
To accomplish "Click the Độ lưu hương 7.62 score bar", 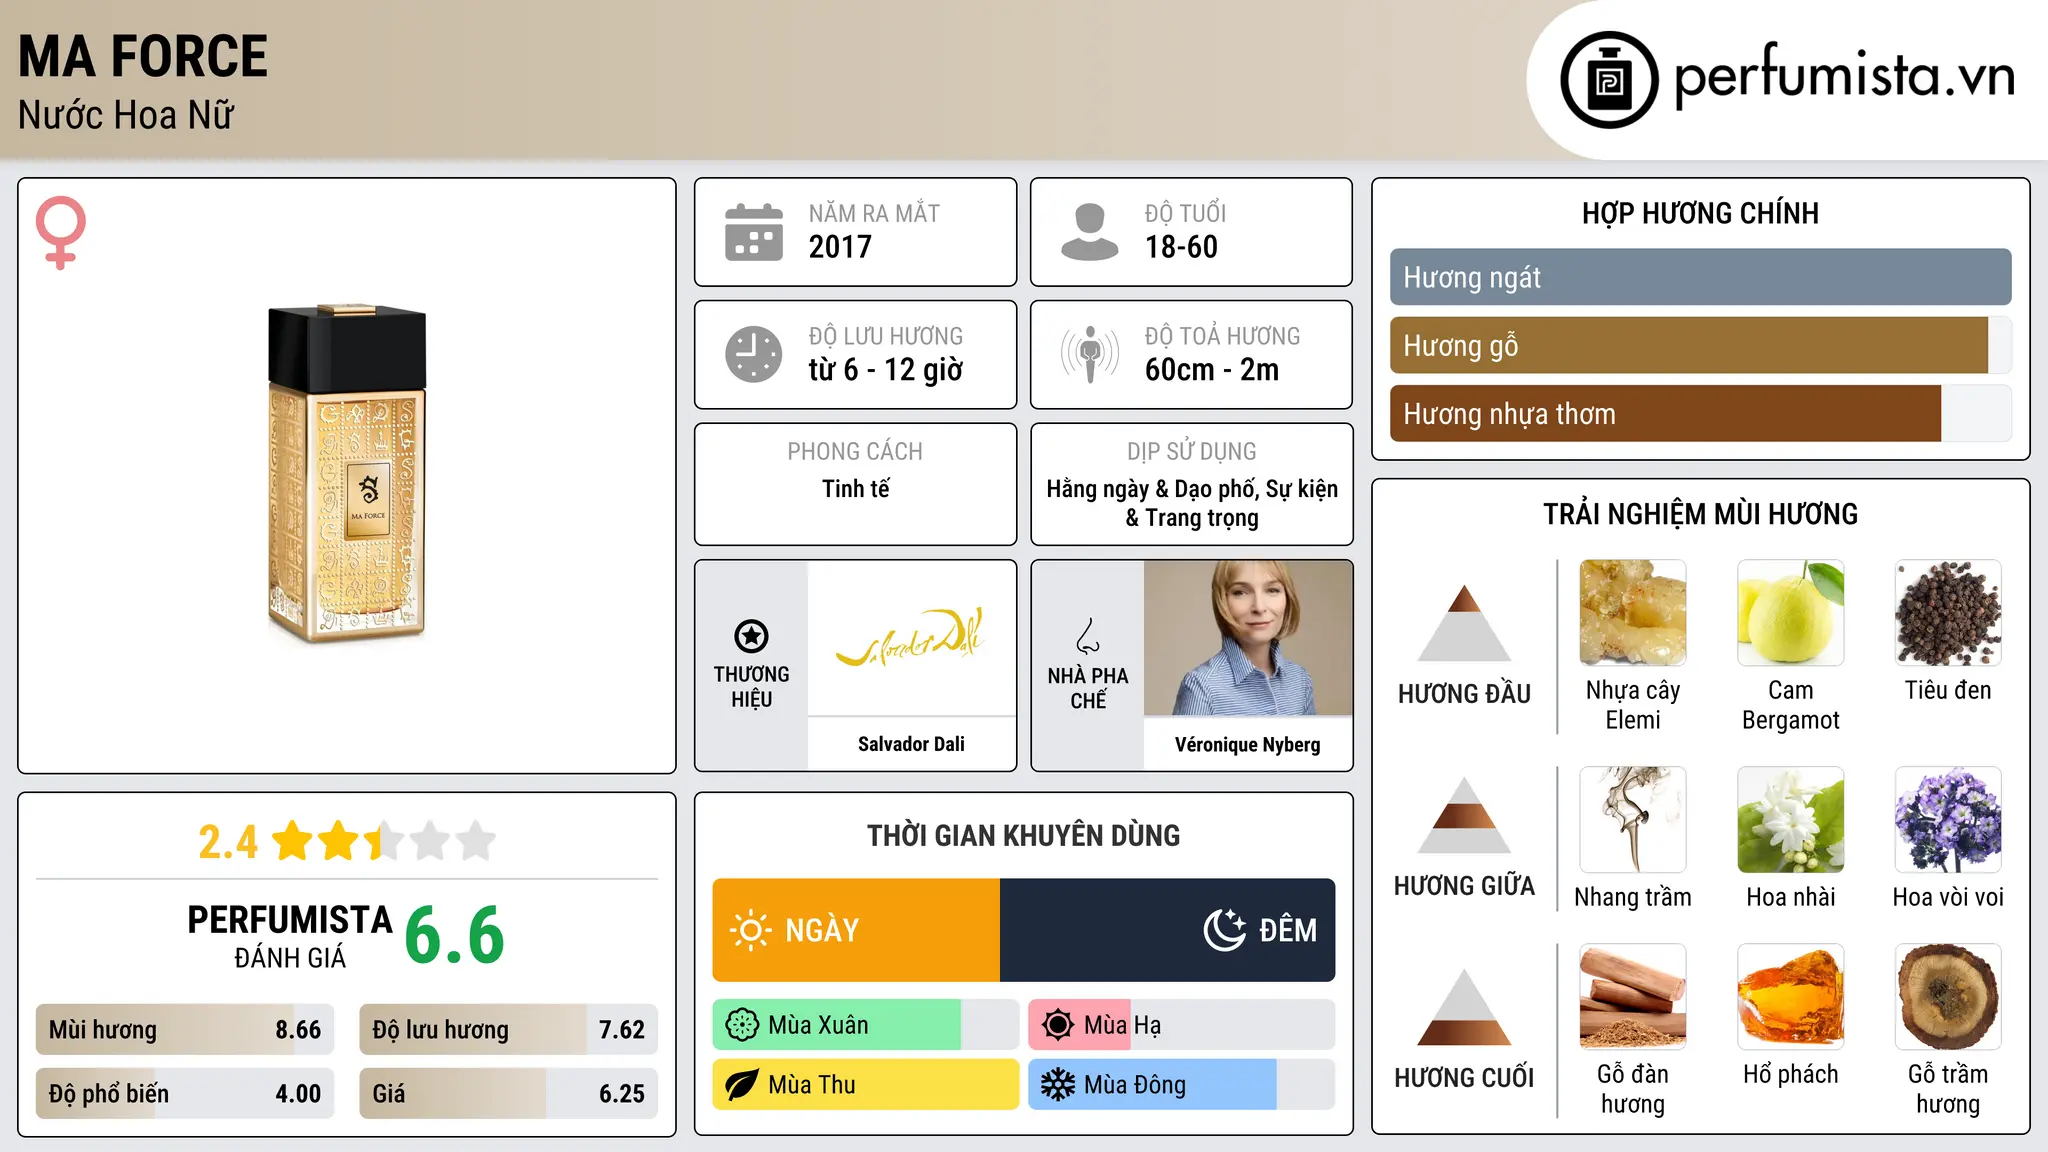I will click(x=508, y=1030).
